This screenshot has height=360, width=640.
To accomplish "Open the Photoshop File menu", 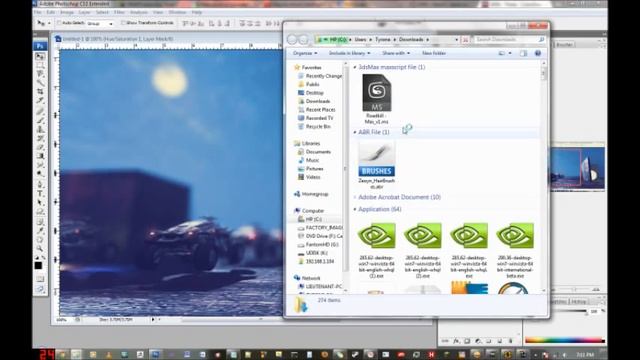I will (38, 13).
